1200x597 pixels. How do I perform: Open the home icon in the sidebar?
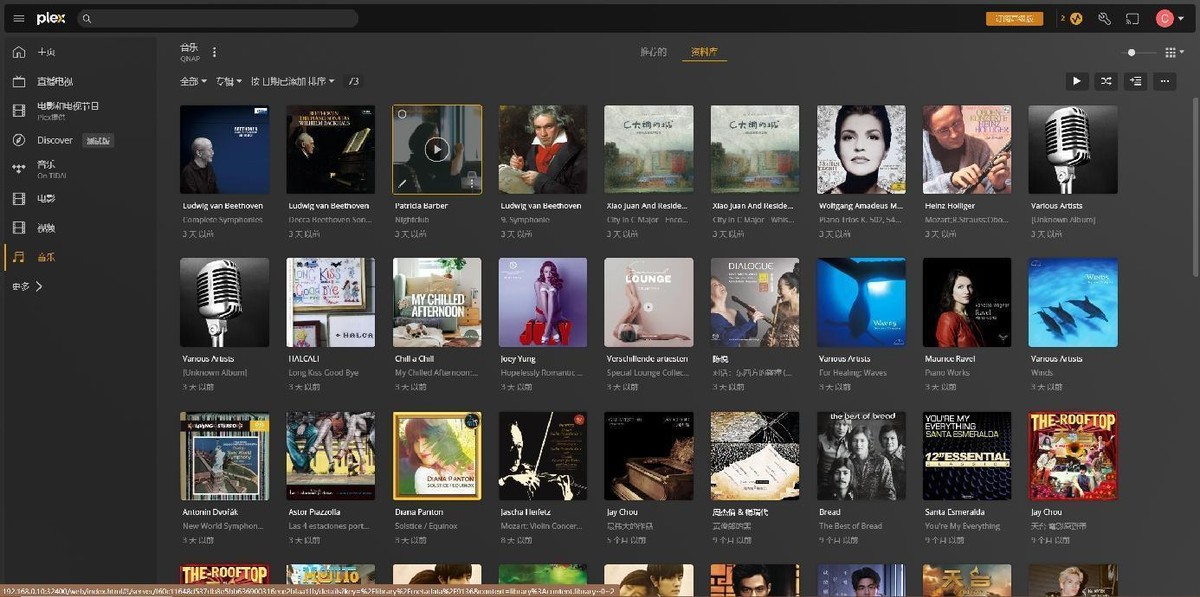click(18, 52)
